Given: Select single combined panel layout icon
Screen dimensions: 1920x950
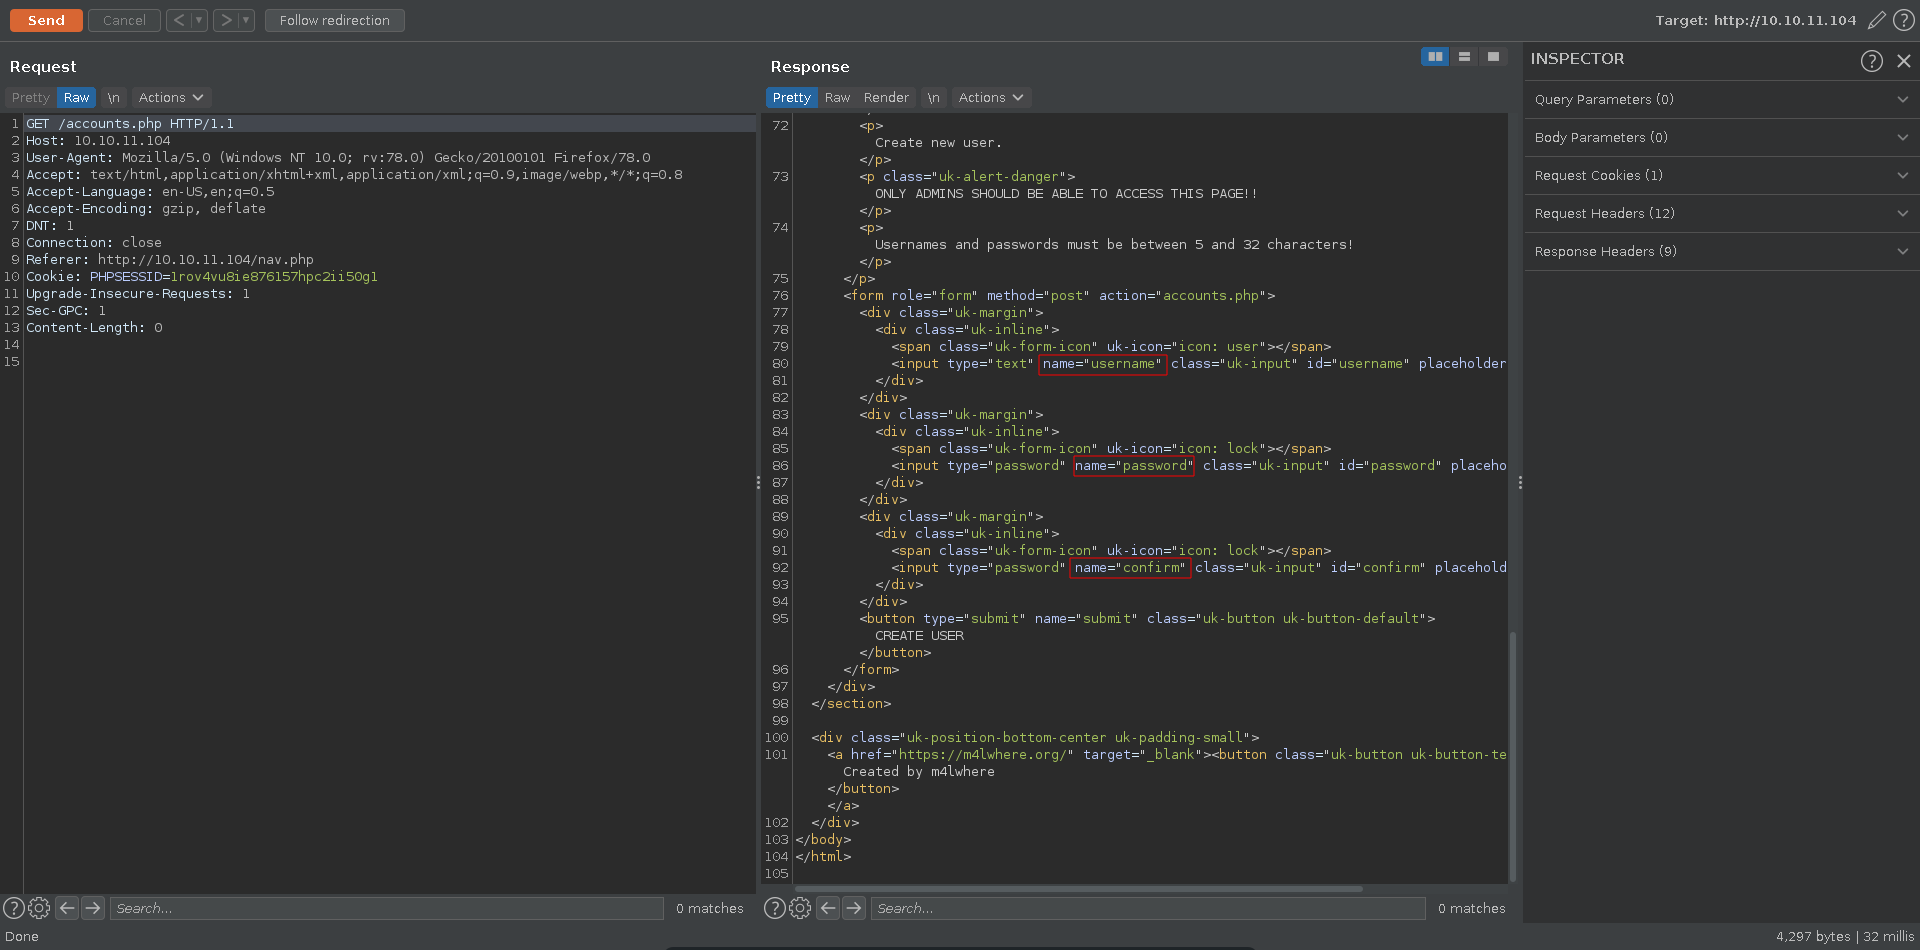Looking at the screenshot, I should coord(1493,57).
